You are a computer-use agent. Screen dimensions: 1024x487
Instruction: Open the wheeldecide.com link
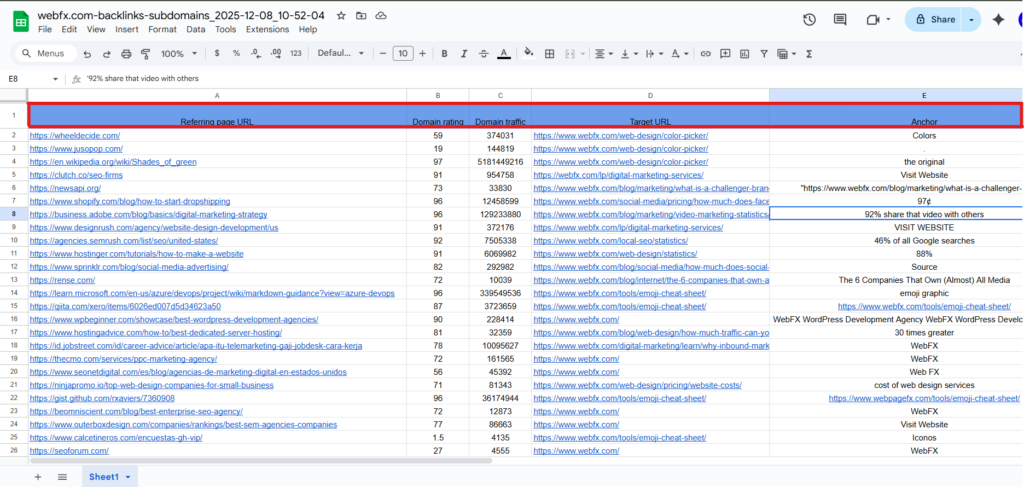pos(75,135)
